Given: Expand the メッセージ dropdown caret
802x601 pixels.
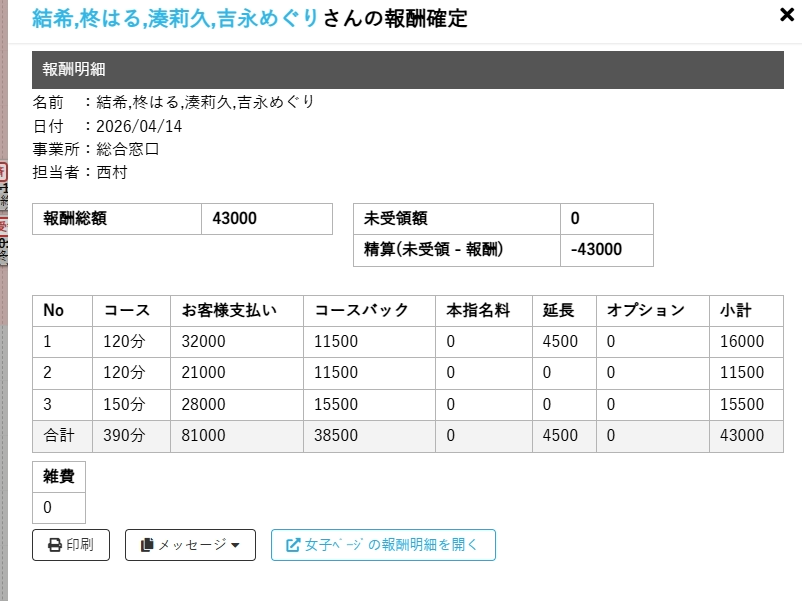Looking at the screenshot, I should [x=236, y=546].
